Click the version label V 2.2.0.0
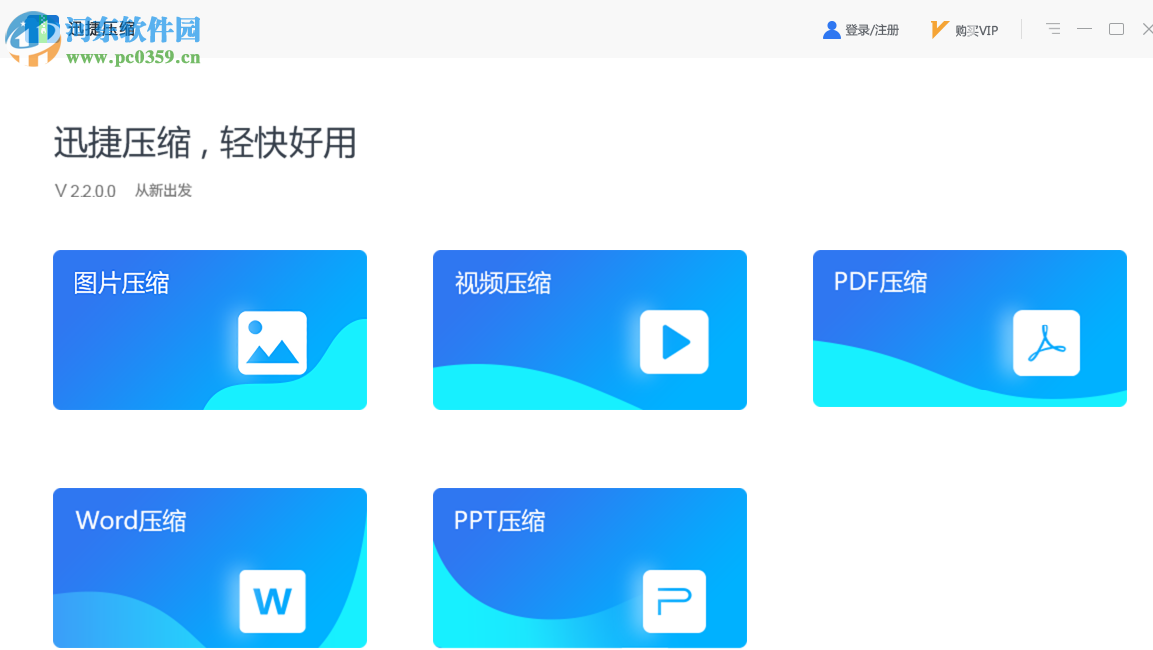 84,190
